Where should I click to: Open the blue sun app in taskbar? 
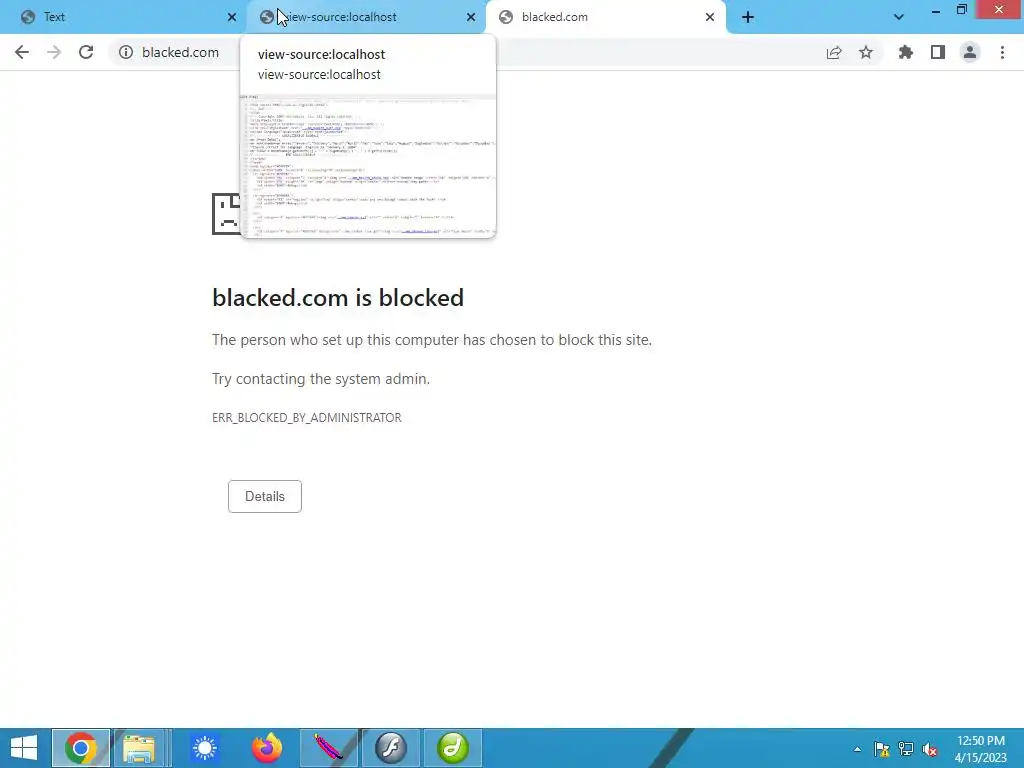pyautogui.click(x=204, y=748)
